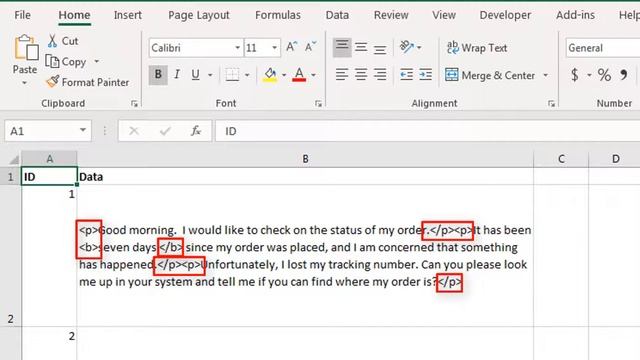The width and height of the screenshot is (640, 360).
Task: Click the Select All corner triangle
Action: [14, 159]
